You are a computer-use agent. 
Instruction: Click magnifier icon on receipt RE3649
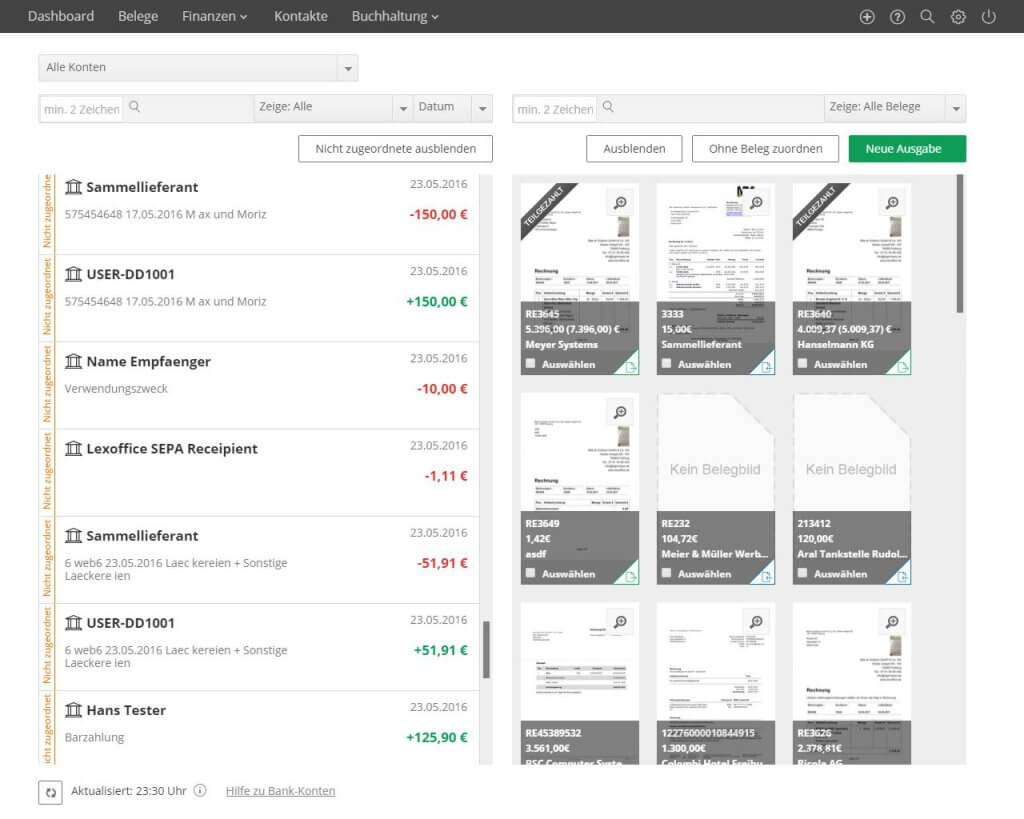[x=620, y=413]
